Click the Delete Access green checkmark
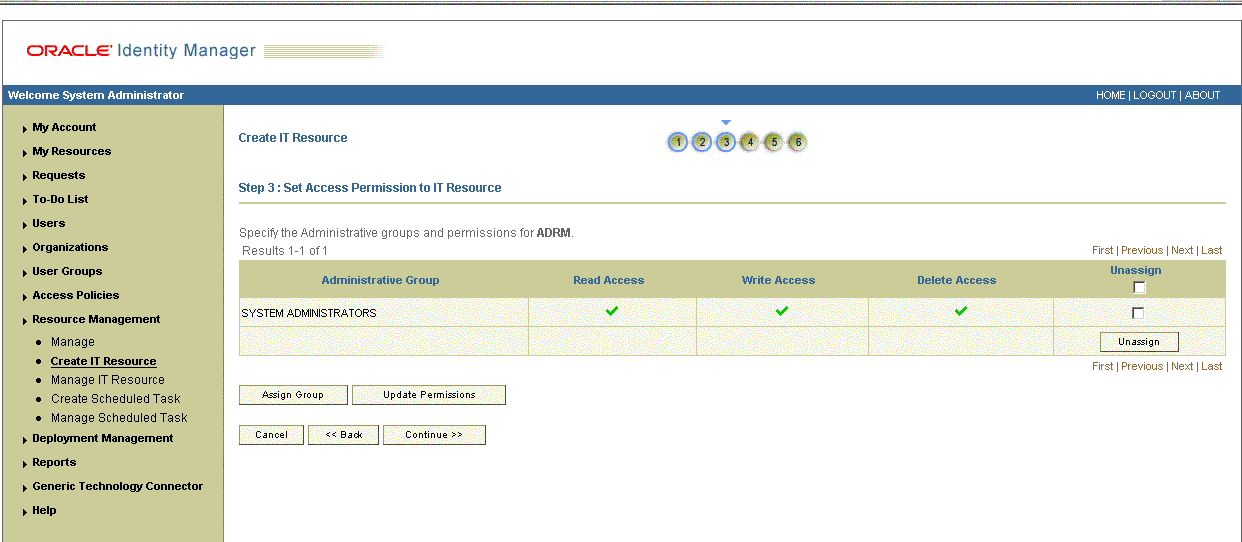Image resolution: width=1242 pixels, height=542 pixels. click(x=961, y=311)
